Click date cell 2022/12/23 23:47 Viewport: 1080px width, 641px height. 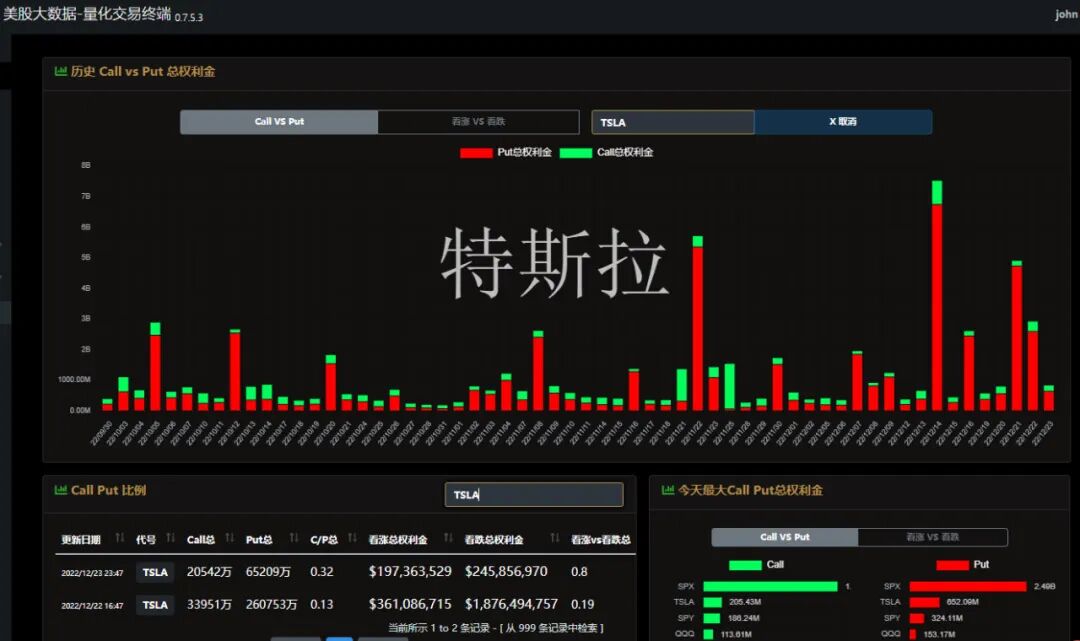pos(92,573)
